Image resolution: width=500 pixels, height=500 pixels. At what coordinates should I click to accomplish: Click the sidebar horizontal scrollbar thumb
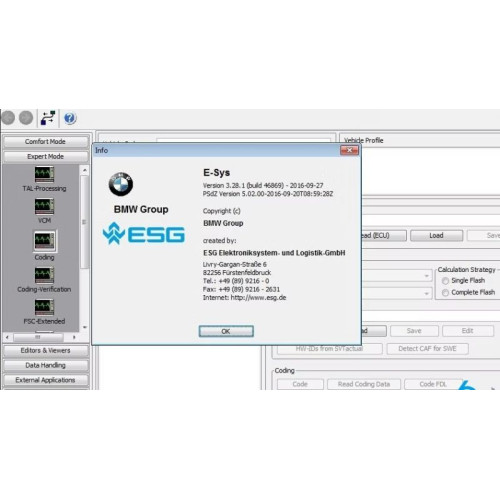click(x=38, y=337)
